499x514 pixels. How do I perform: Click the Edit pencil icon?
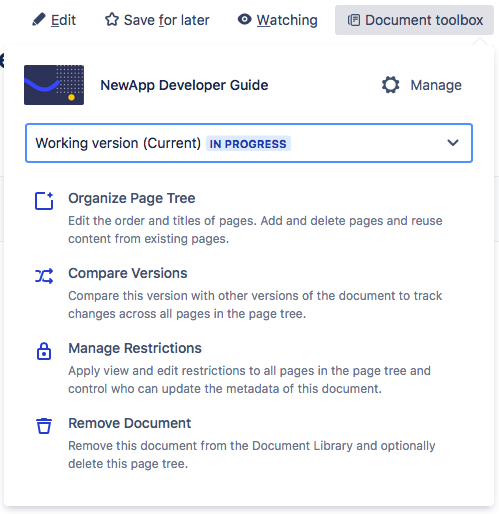click(38, 19)
